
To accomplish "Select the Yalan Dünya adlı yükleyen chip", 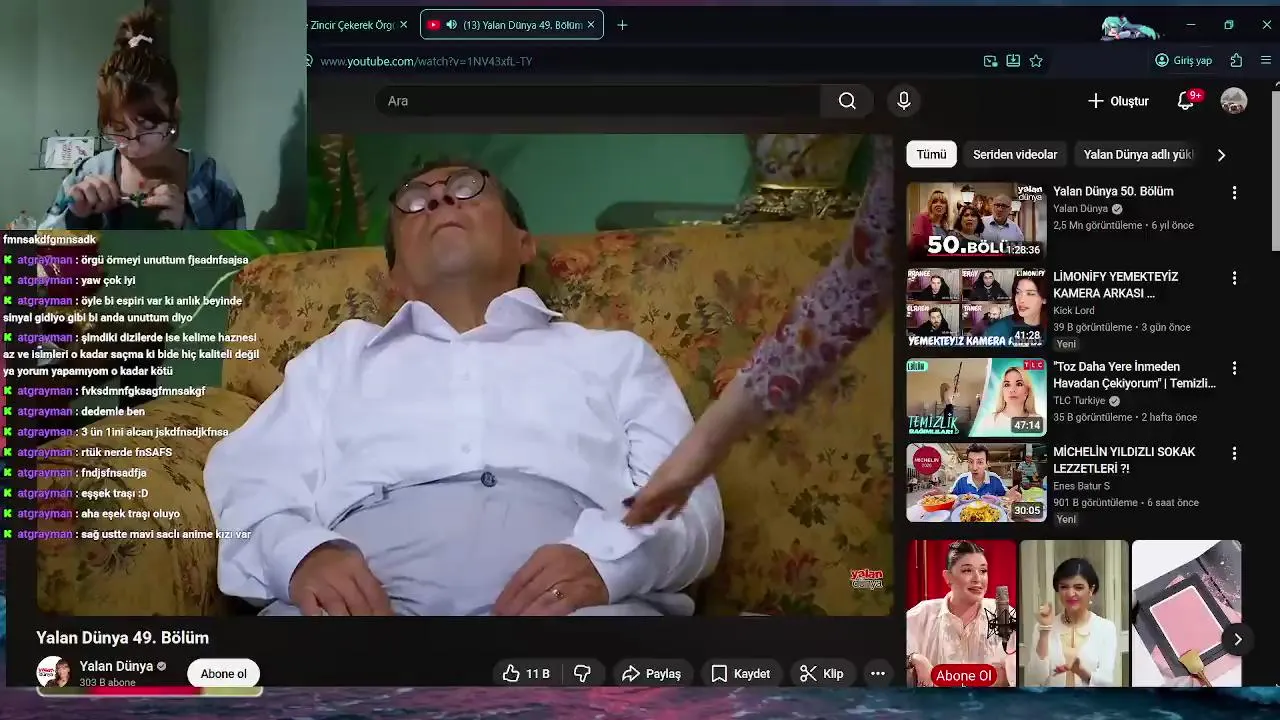I will pos(1138,155).
